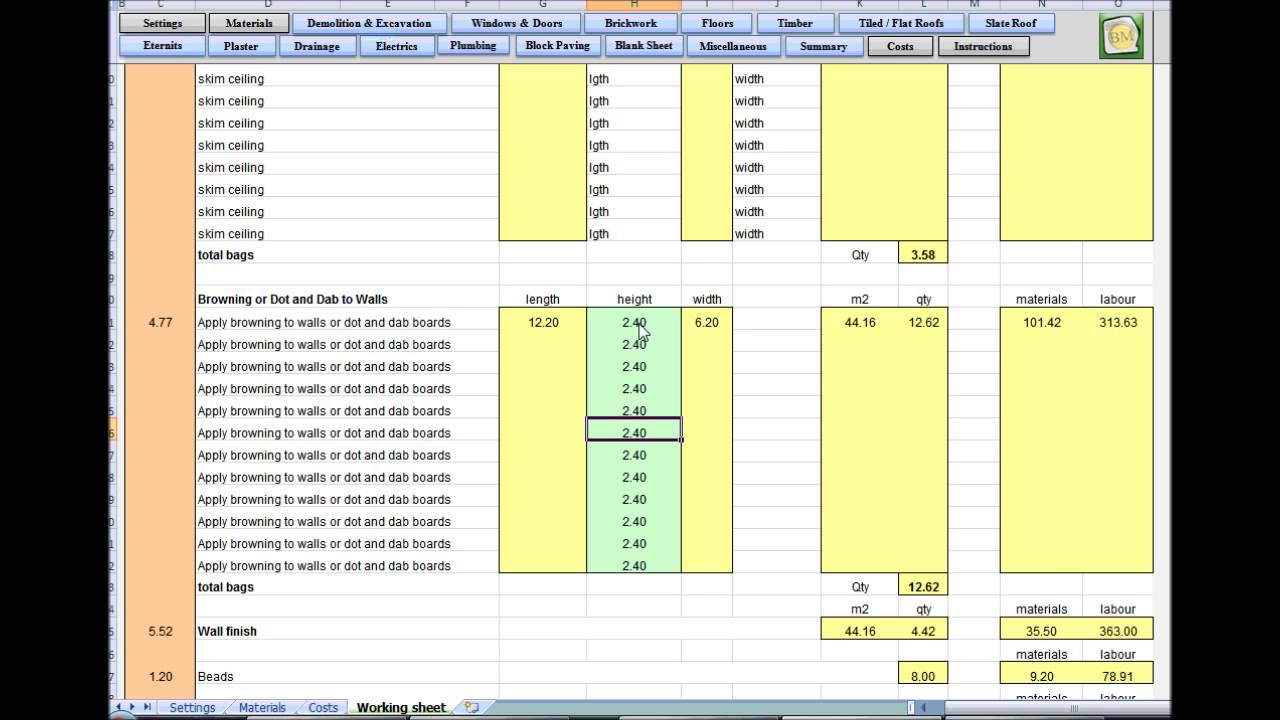Select browning total bags value 12.62
1280x720 pixels.
pos(923,587)
